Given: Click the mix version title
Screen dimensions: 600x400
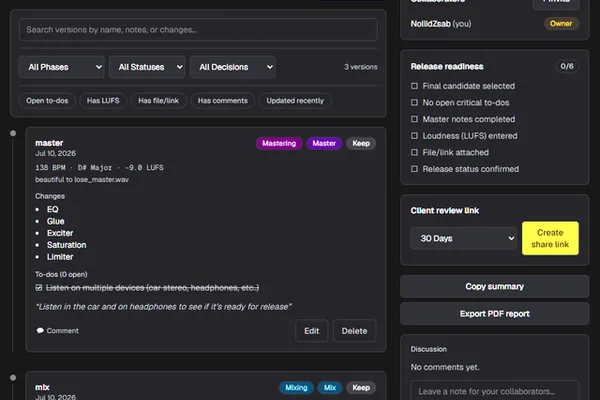Looking at the screenshot, I should 42,387.
